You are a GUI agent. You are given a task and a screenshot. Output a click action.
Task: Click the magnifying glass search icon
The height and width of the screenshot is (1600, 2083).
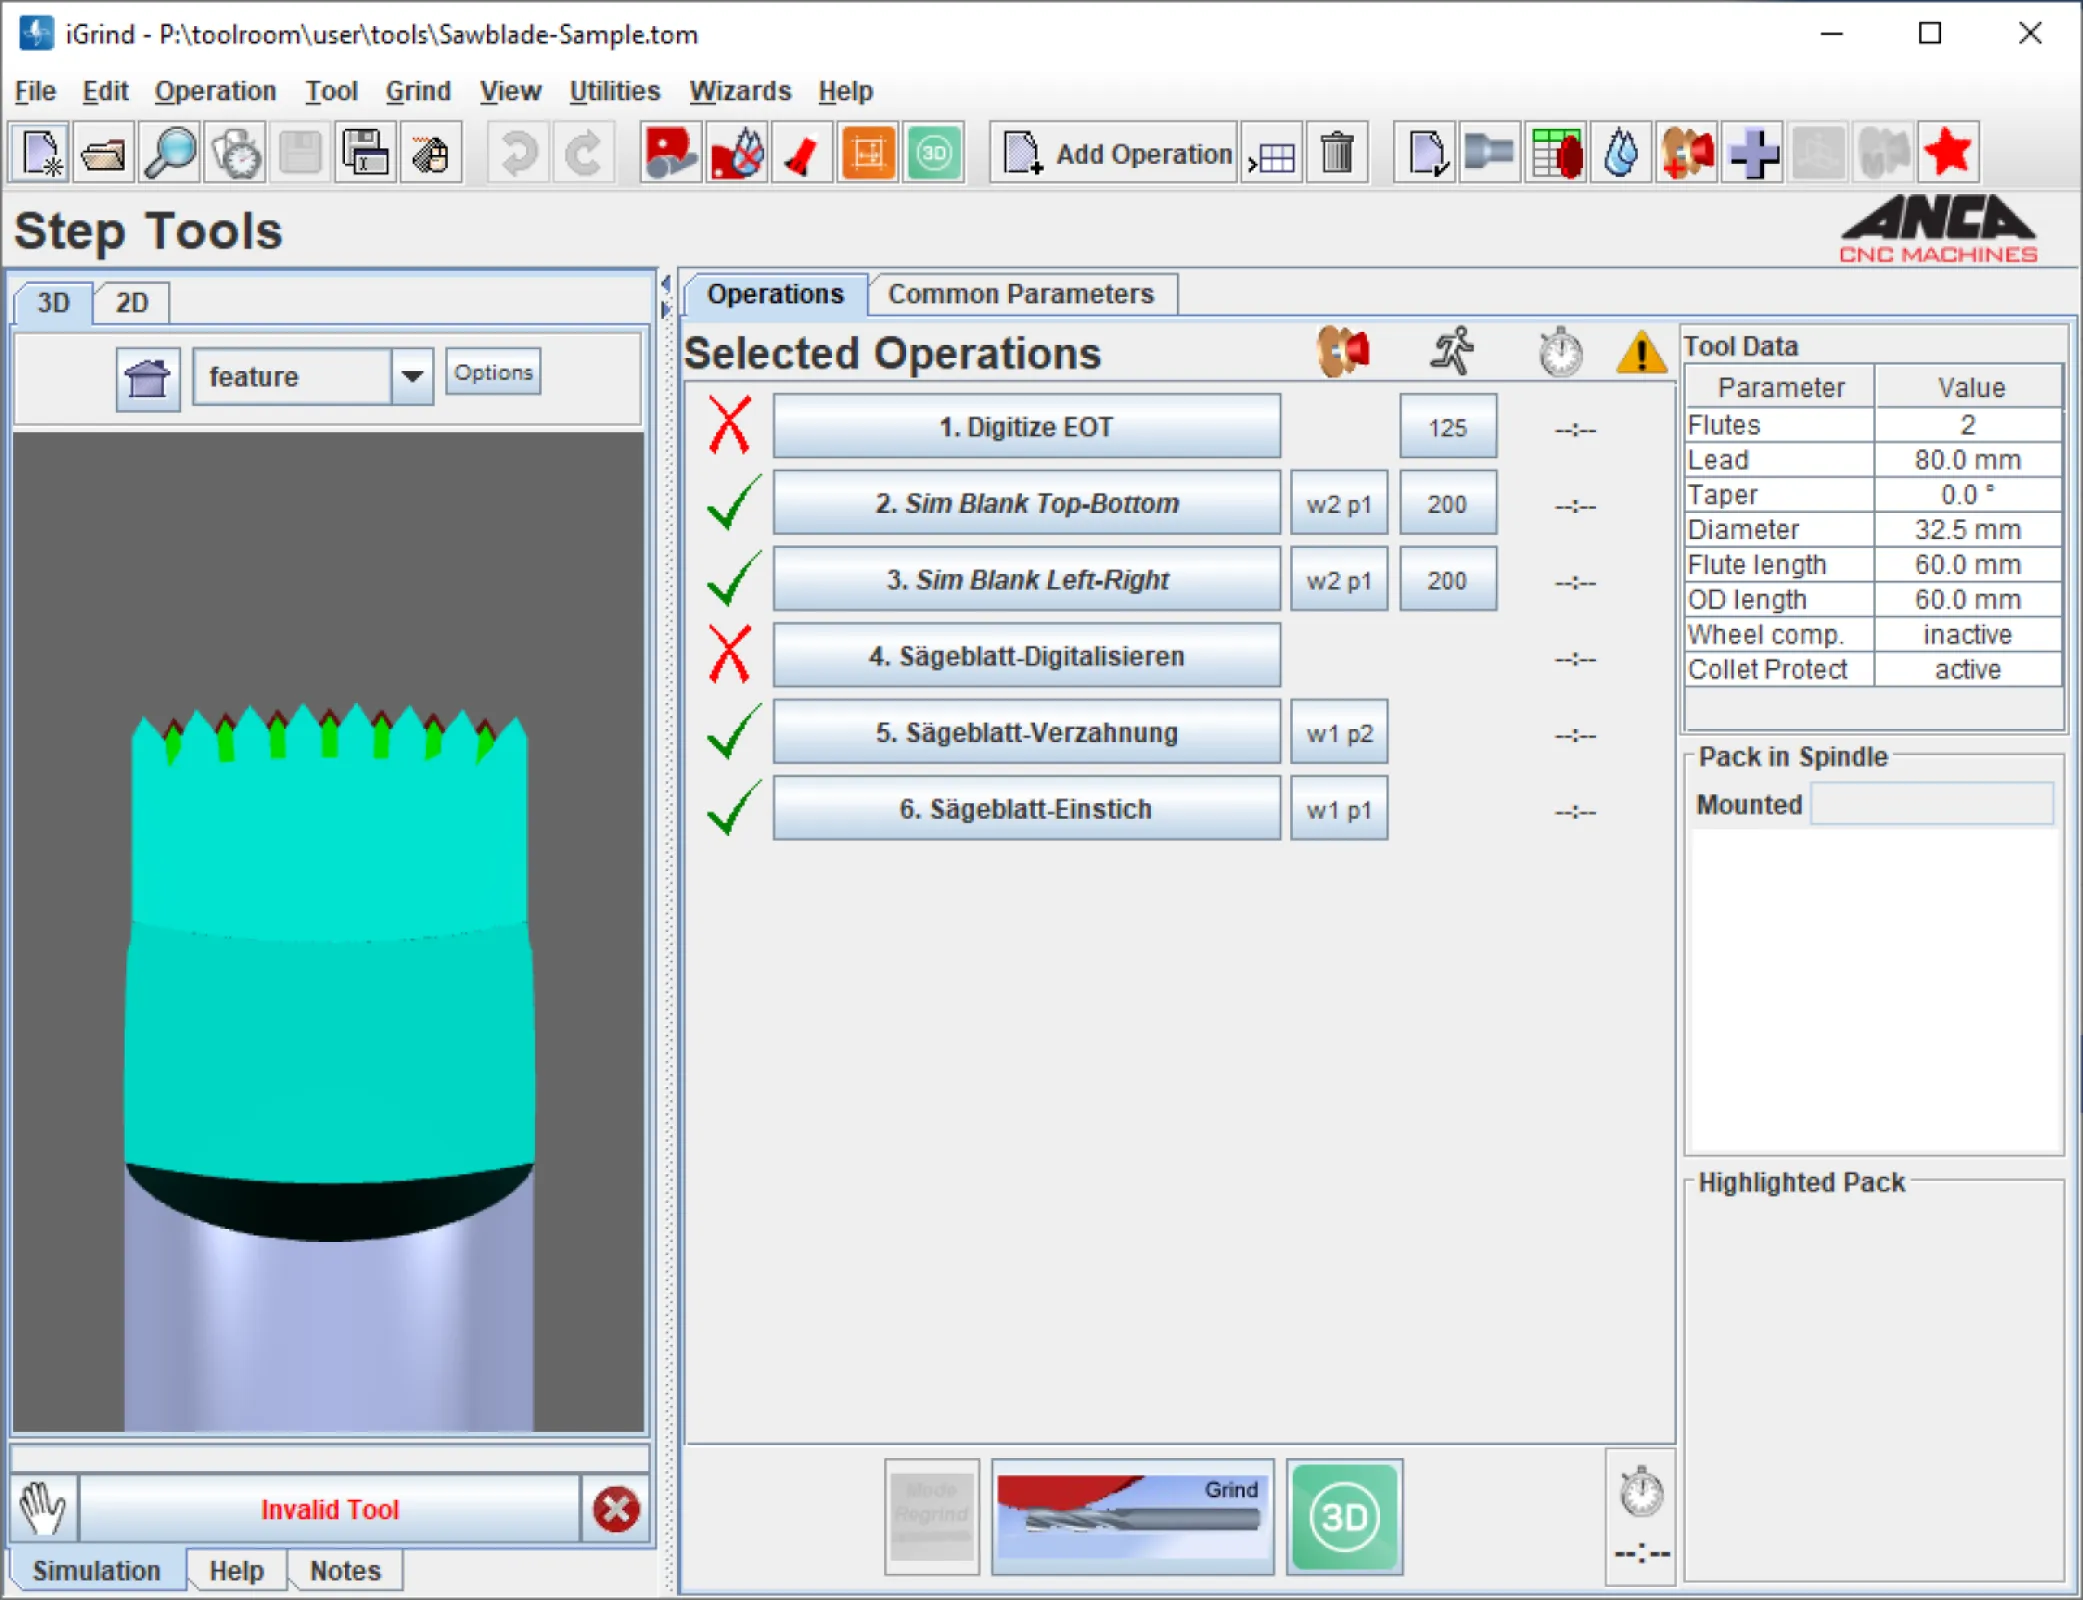point(170,153)
